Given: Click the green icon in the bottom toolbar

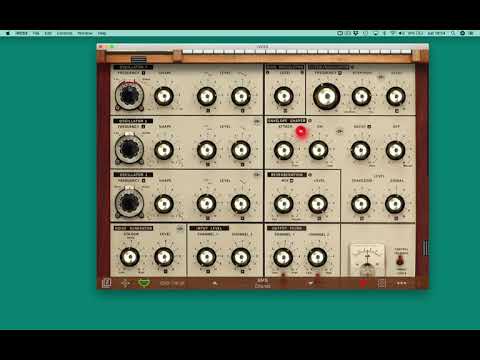Looking at the screenshot, I should [144, 283].
